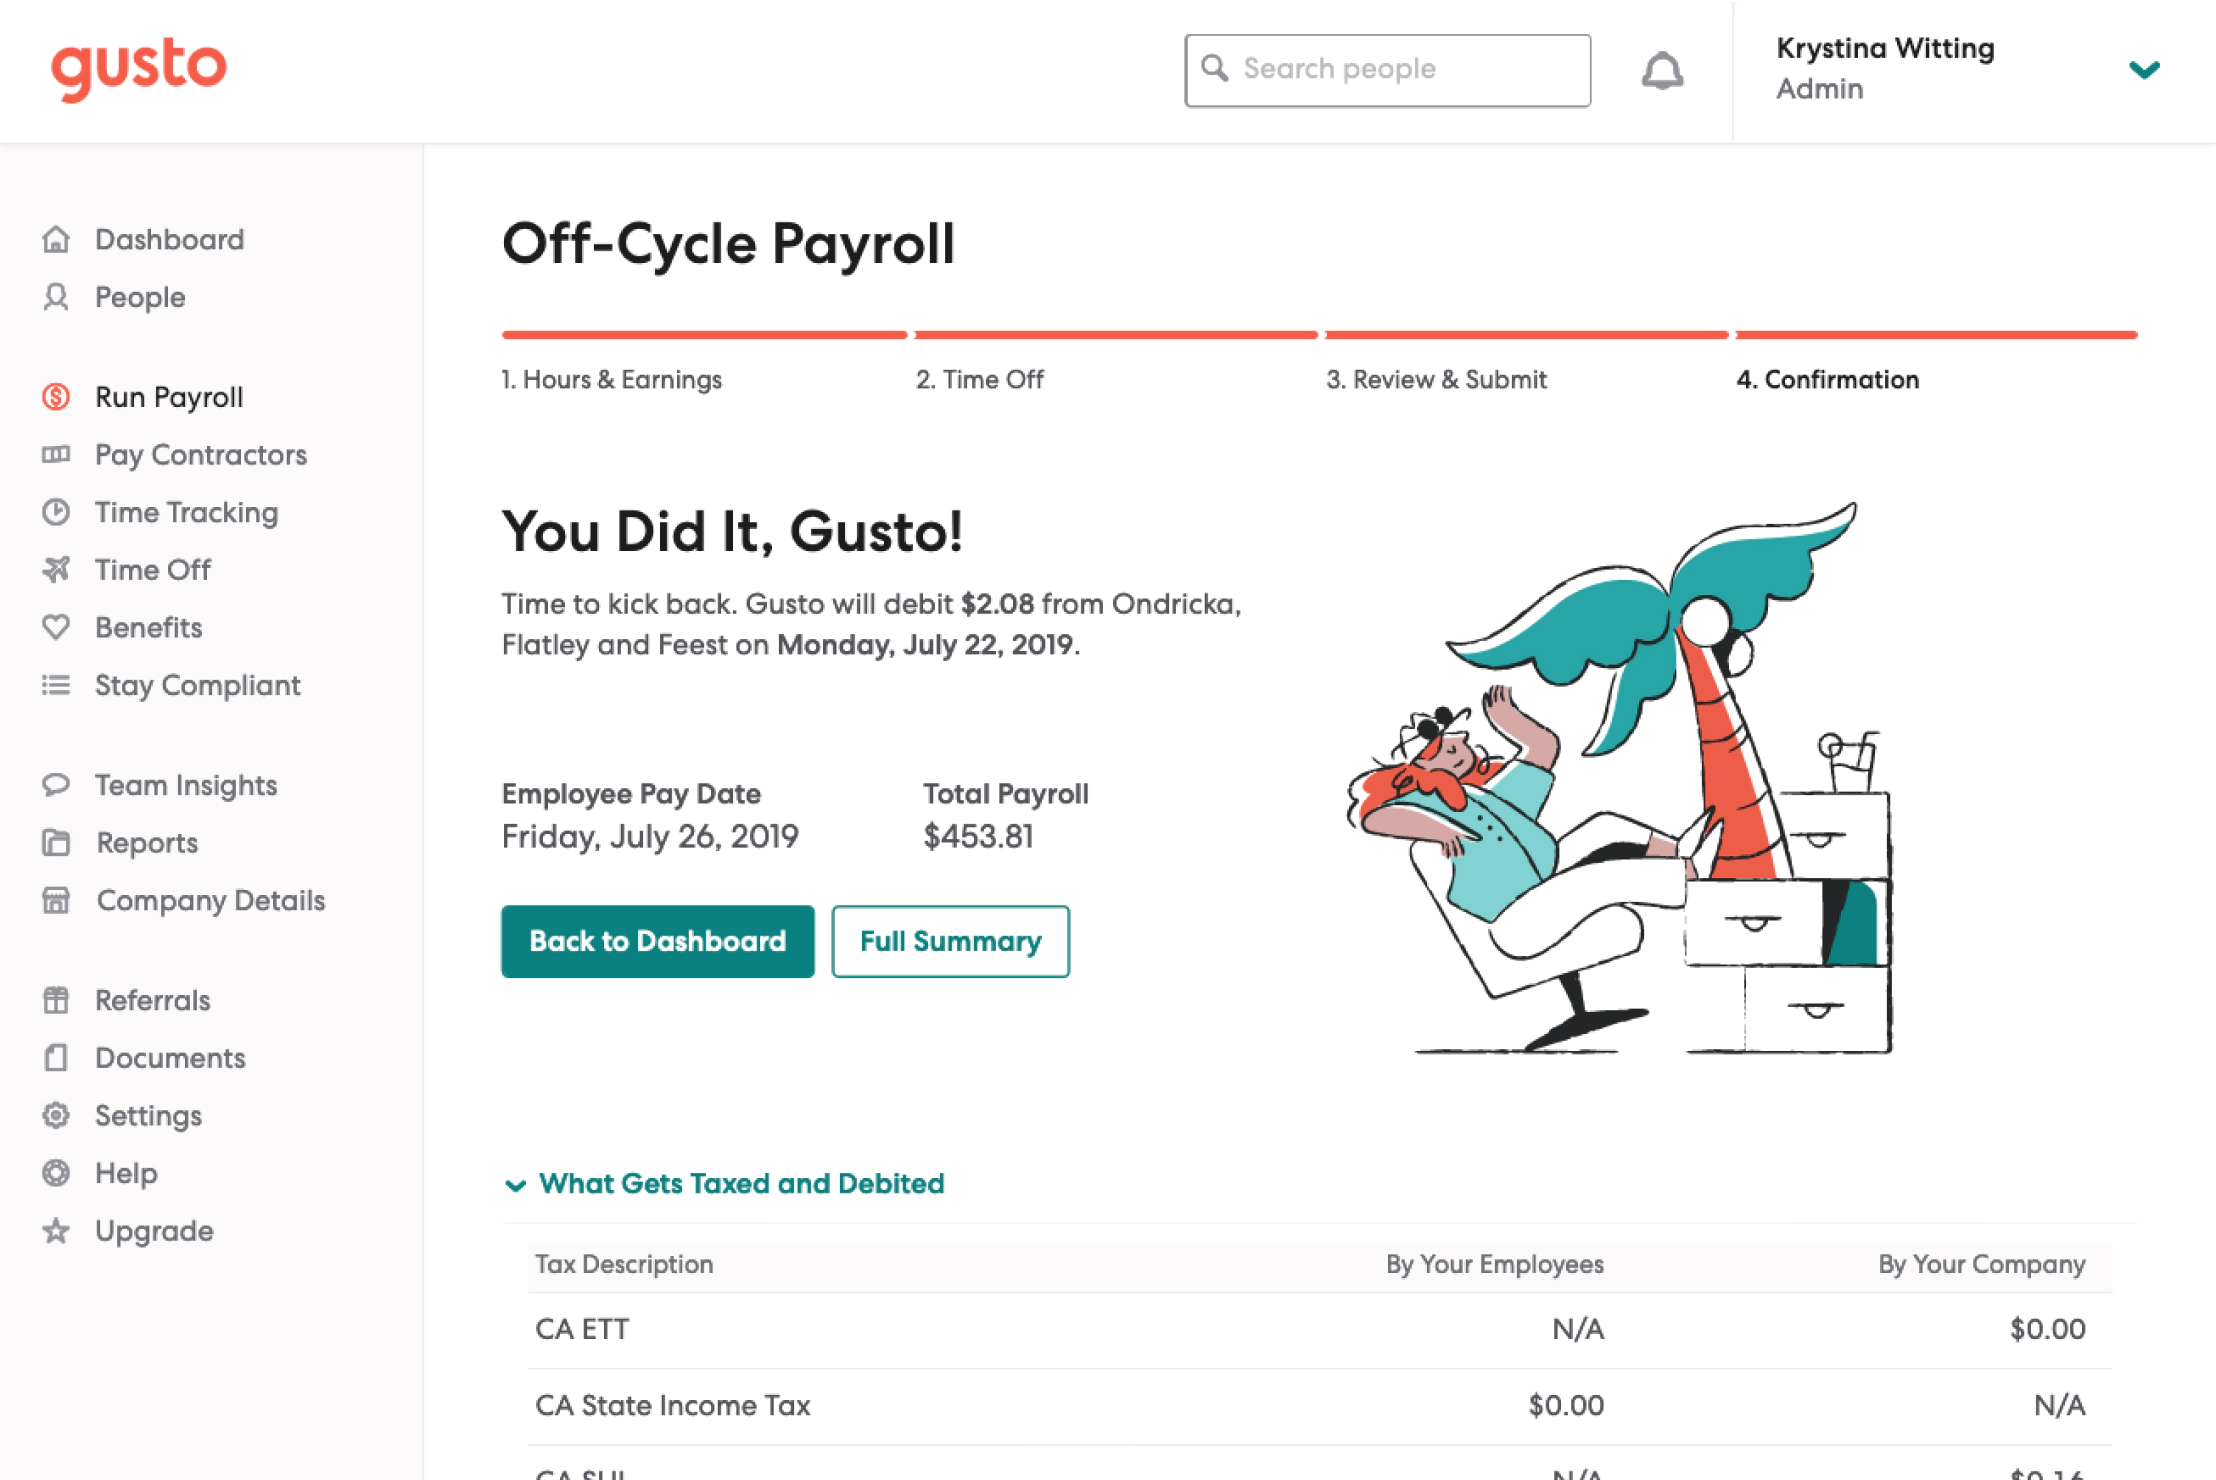Click the Settings gear icon
The height and width of the screenshot is (1480, 2216).
coord(56,1116)
